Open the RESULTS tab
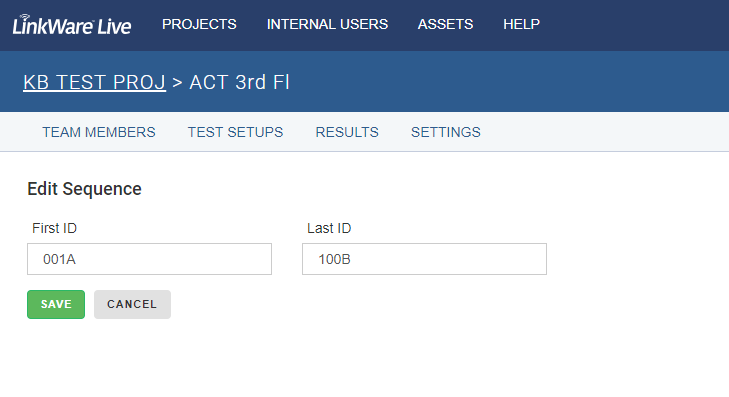 click(x=347, y=132)
